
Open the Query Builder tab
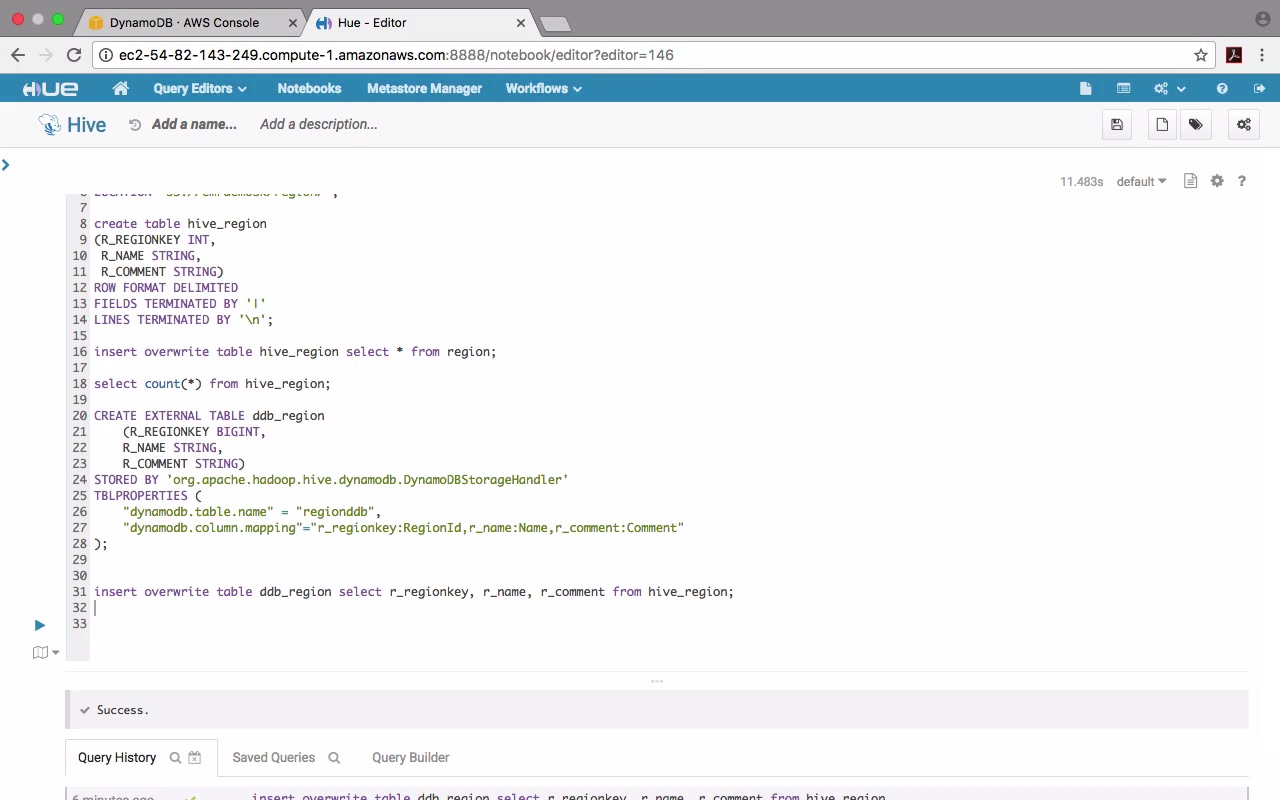tap(410, 758)
